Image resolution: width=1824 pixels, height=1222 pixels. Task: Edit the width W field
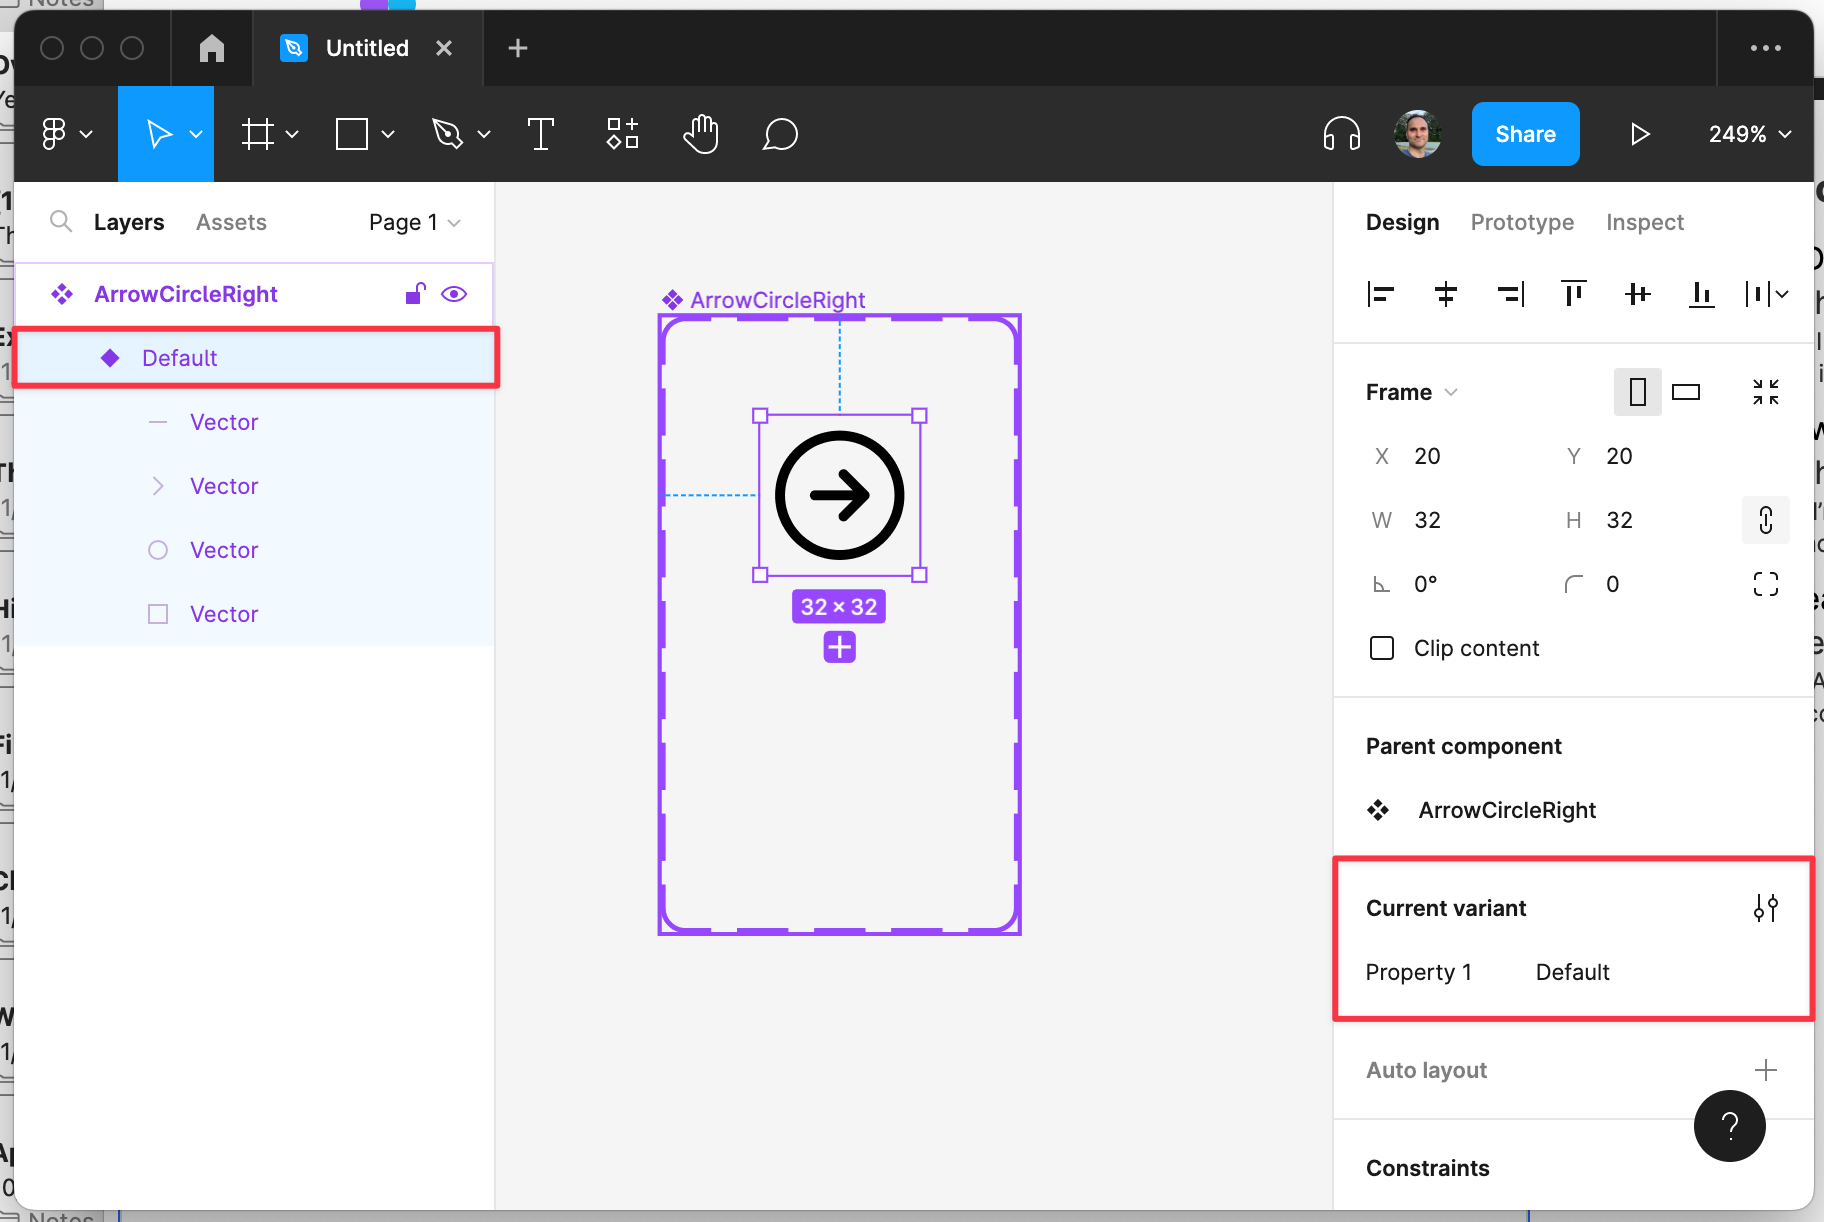pos(1454,520)
